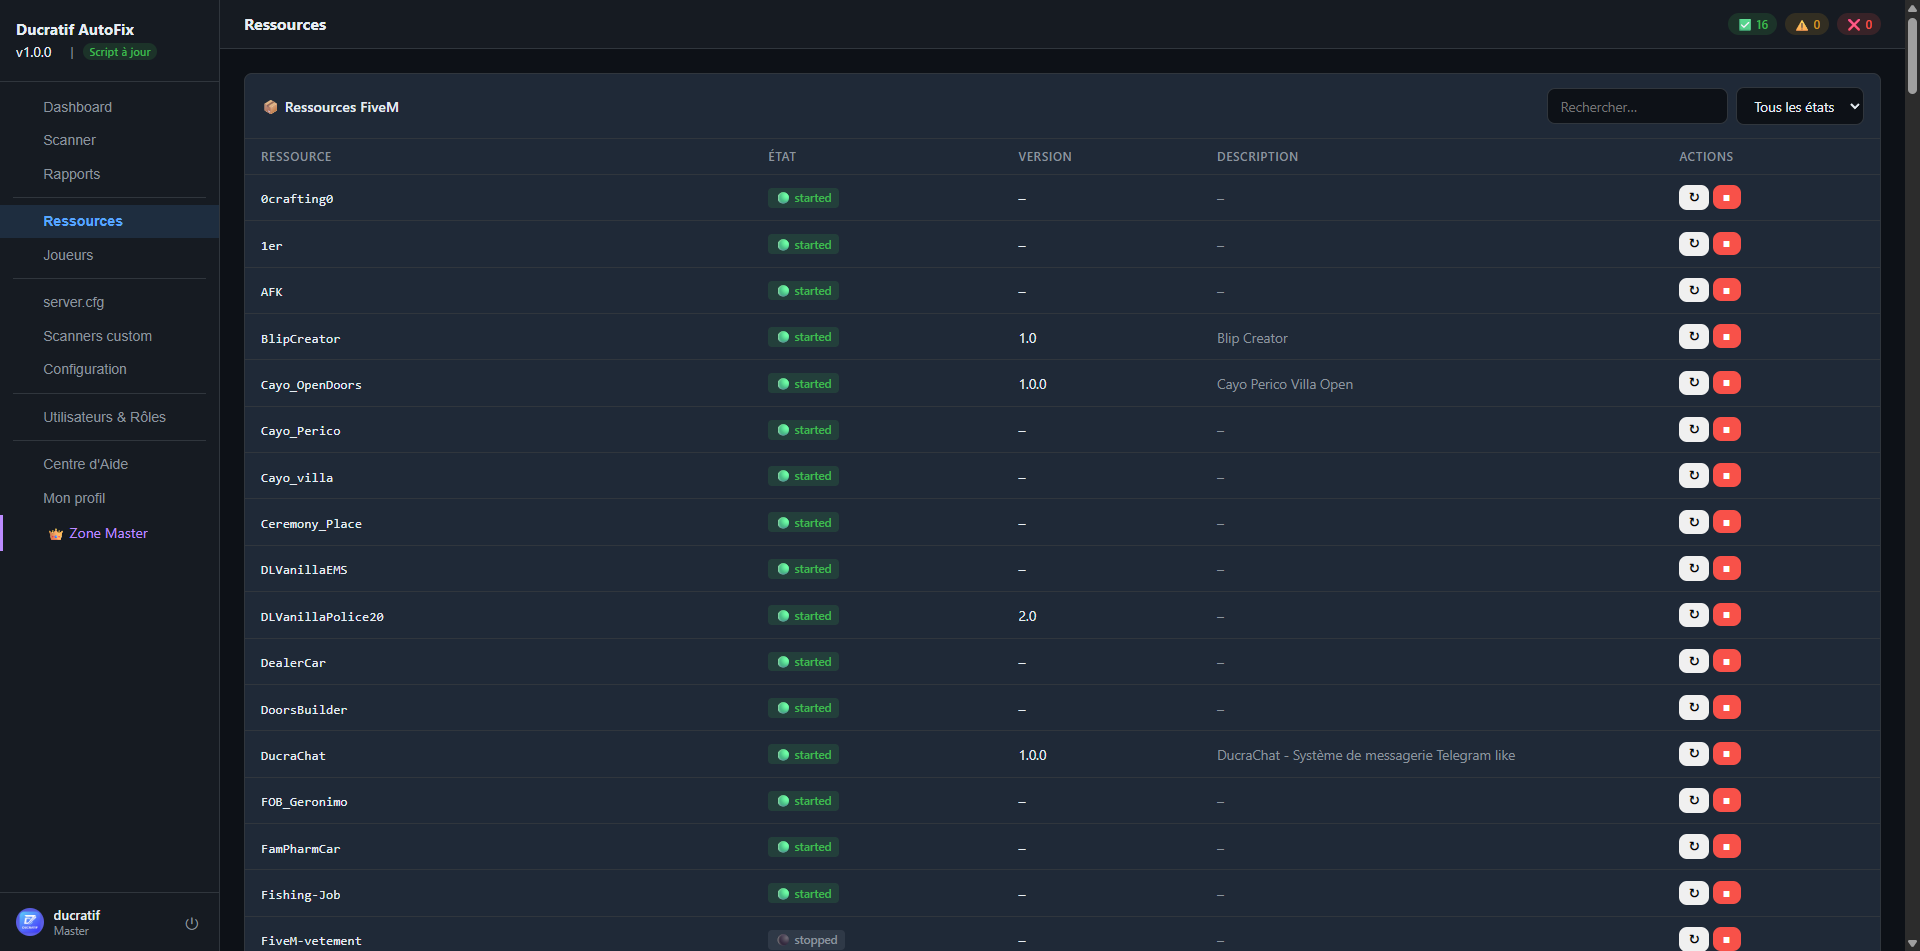Go to the Scanner page

point(69,140)
